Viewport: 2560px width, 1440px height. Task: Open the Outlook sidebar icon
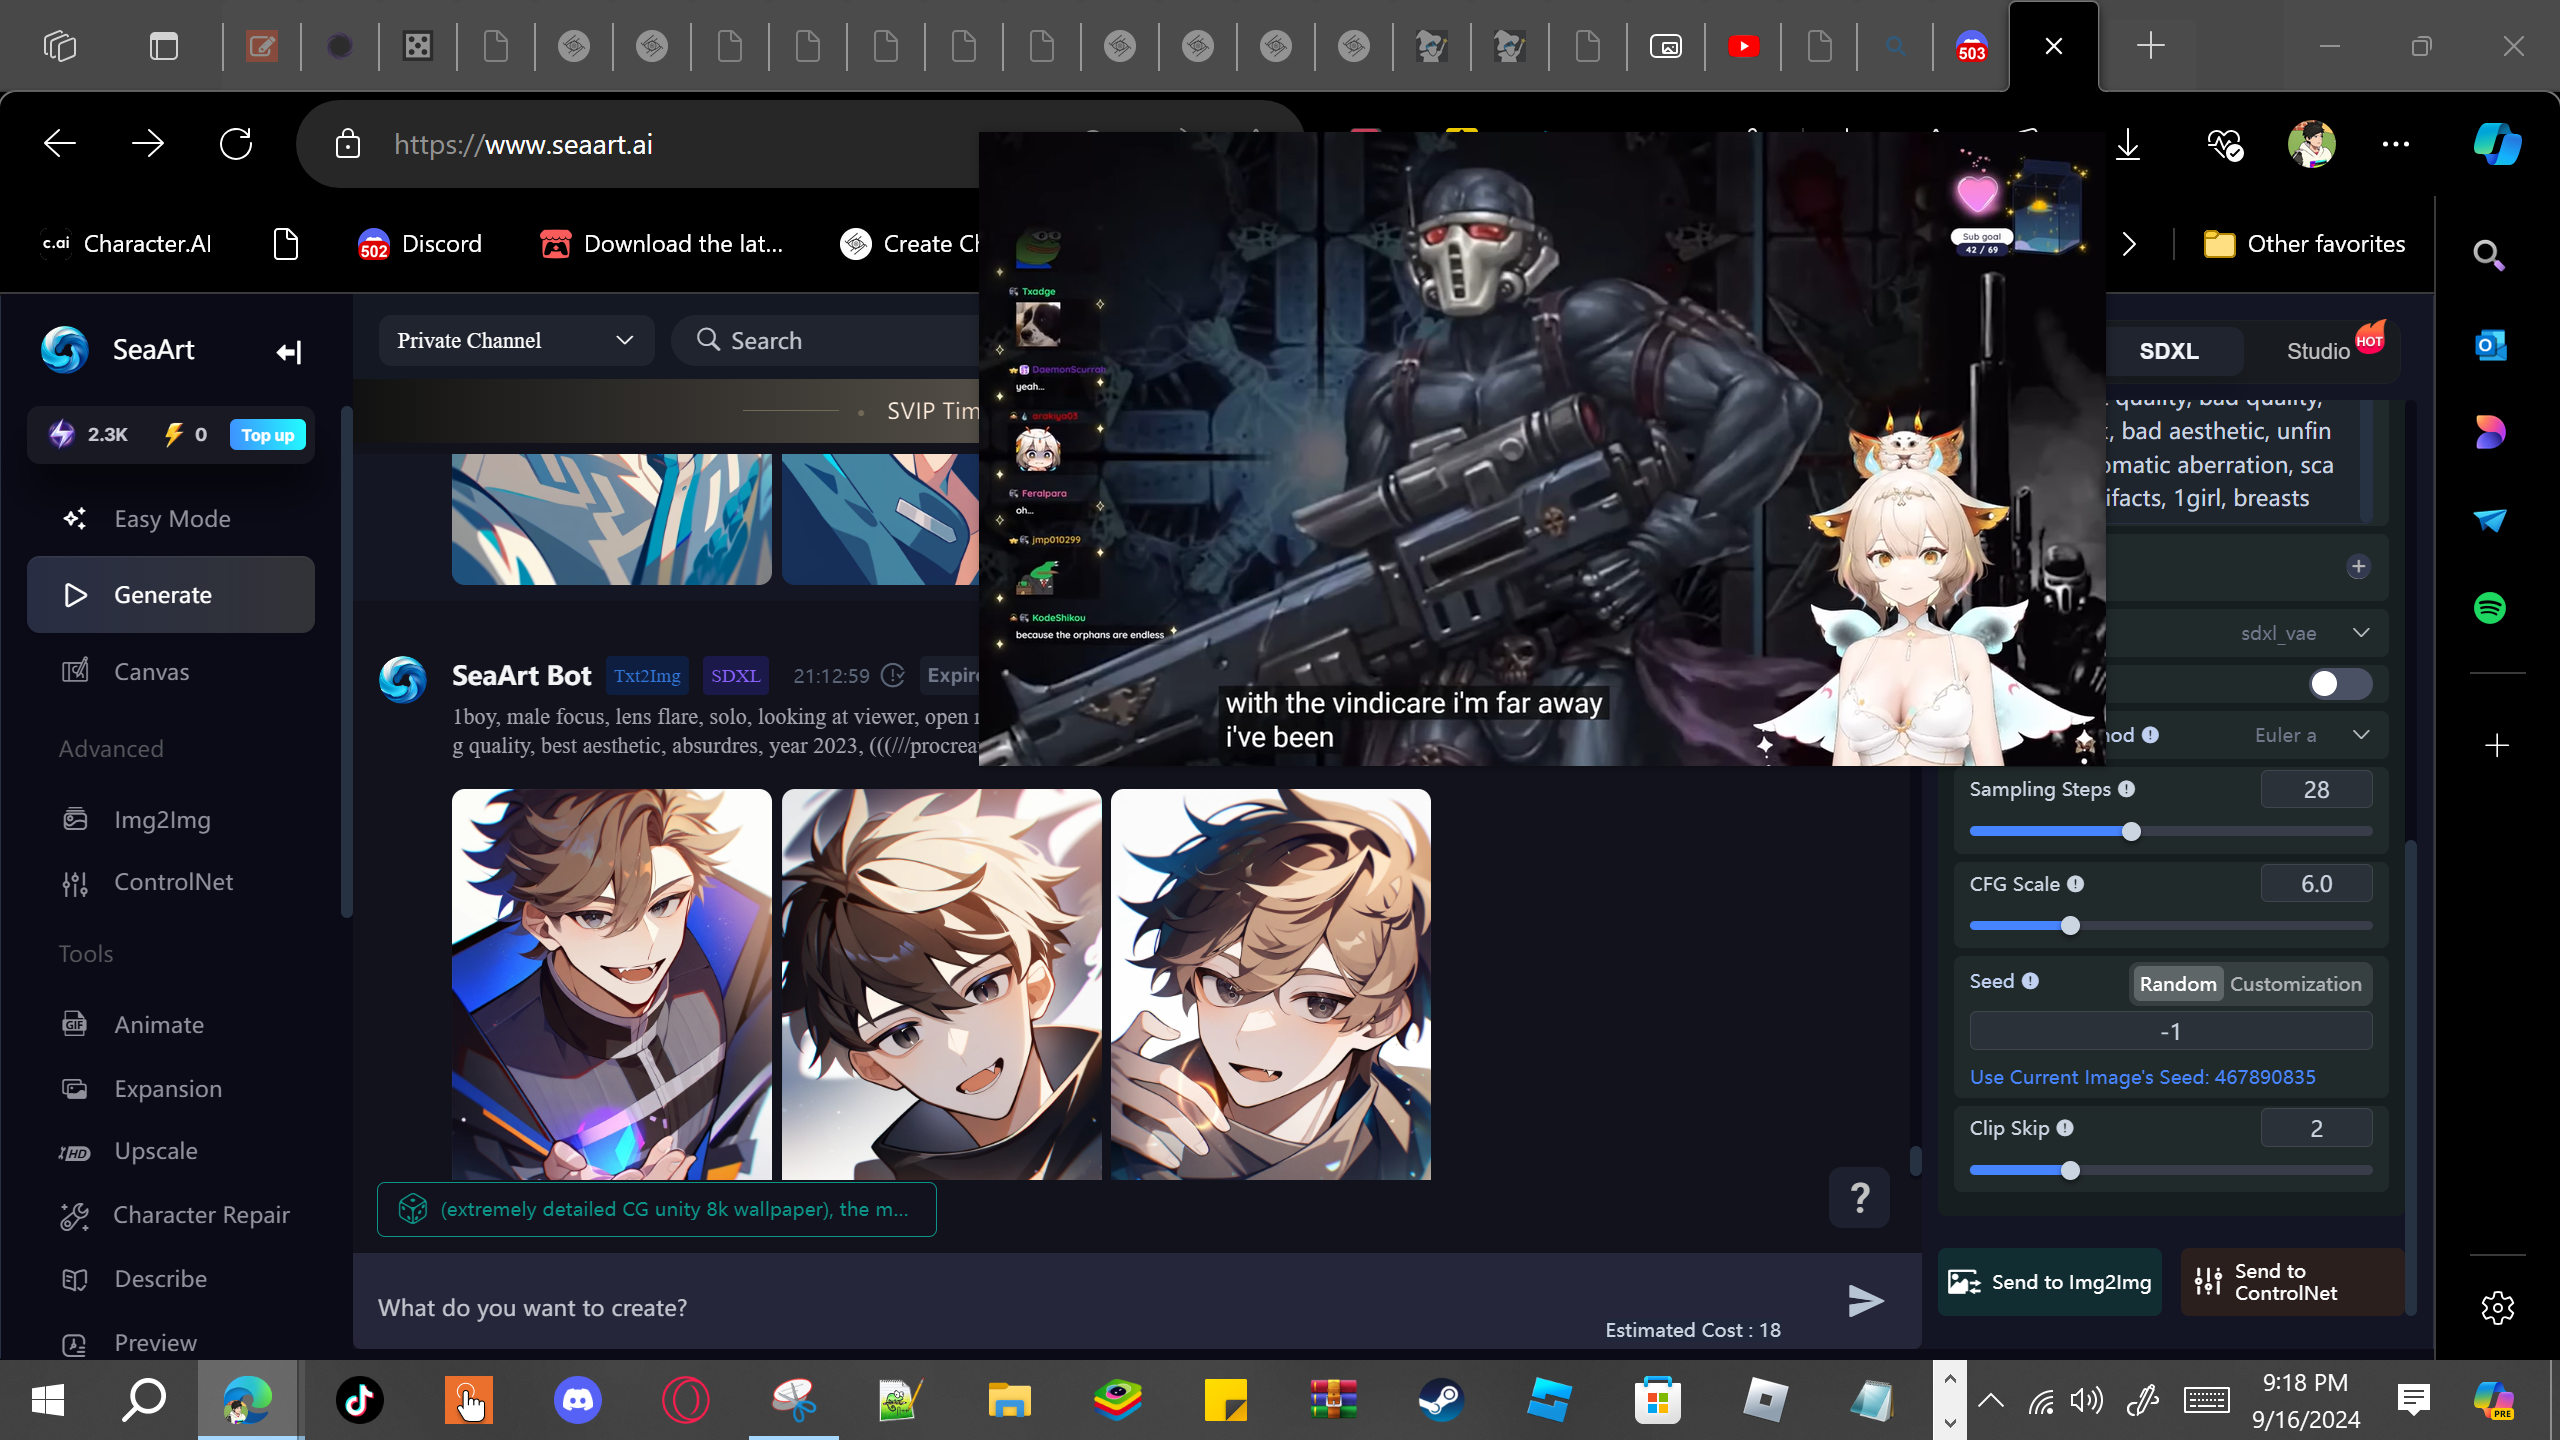click(x=2490, y=346)
